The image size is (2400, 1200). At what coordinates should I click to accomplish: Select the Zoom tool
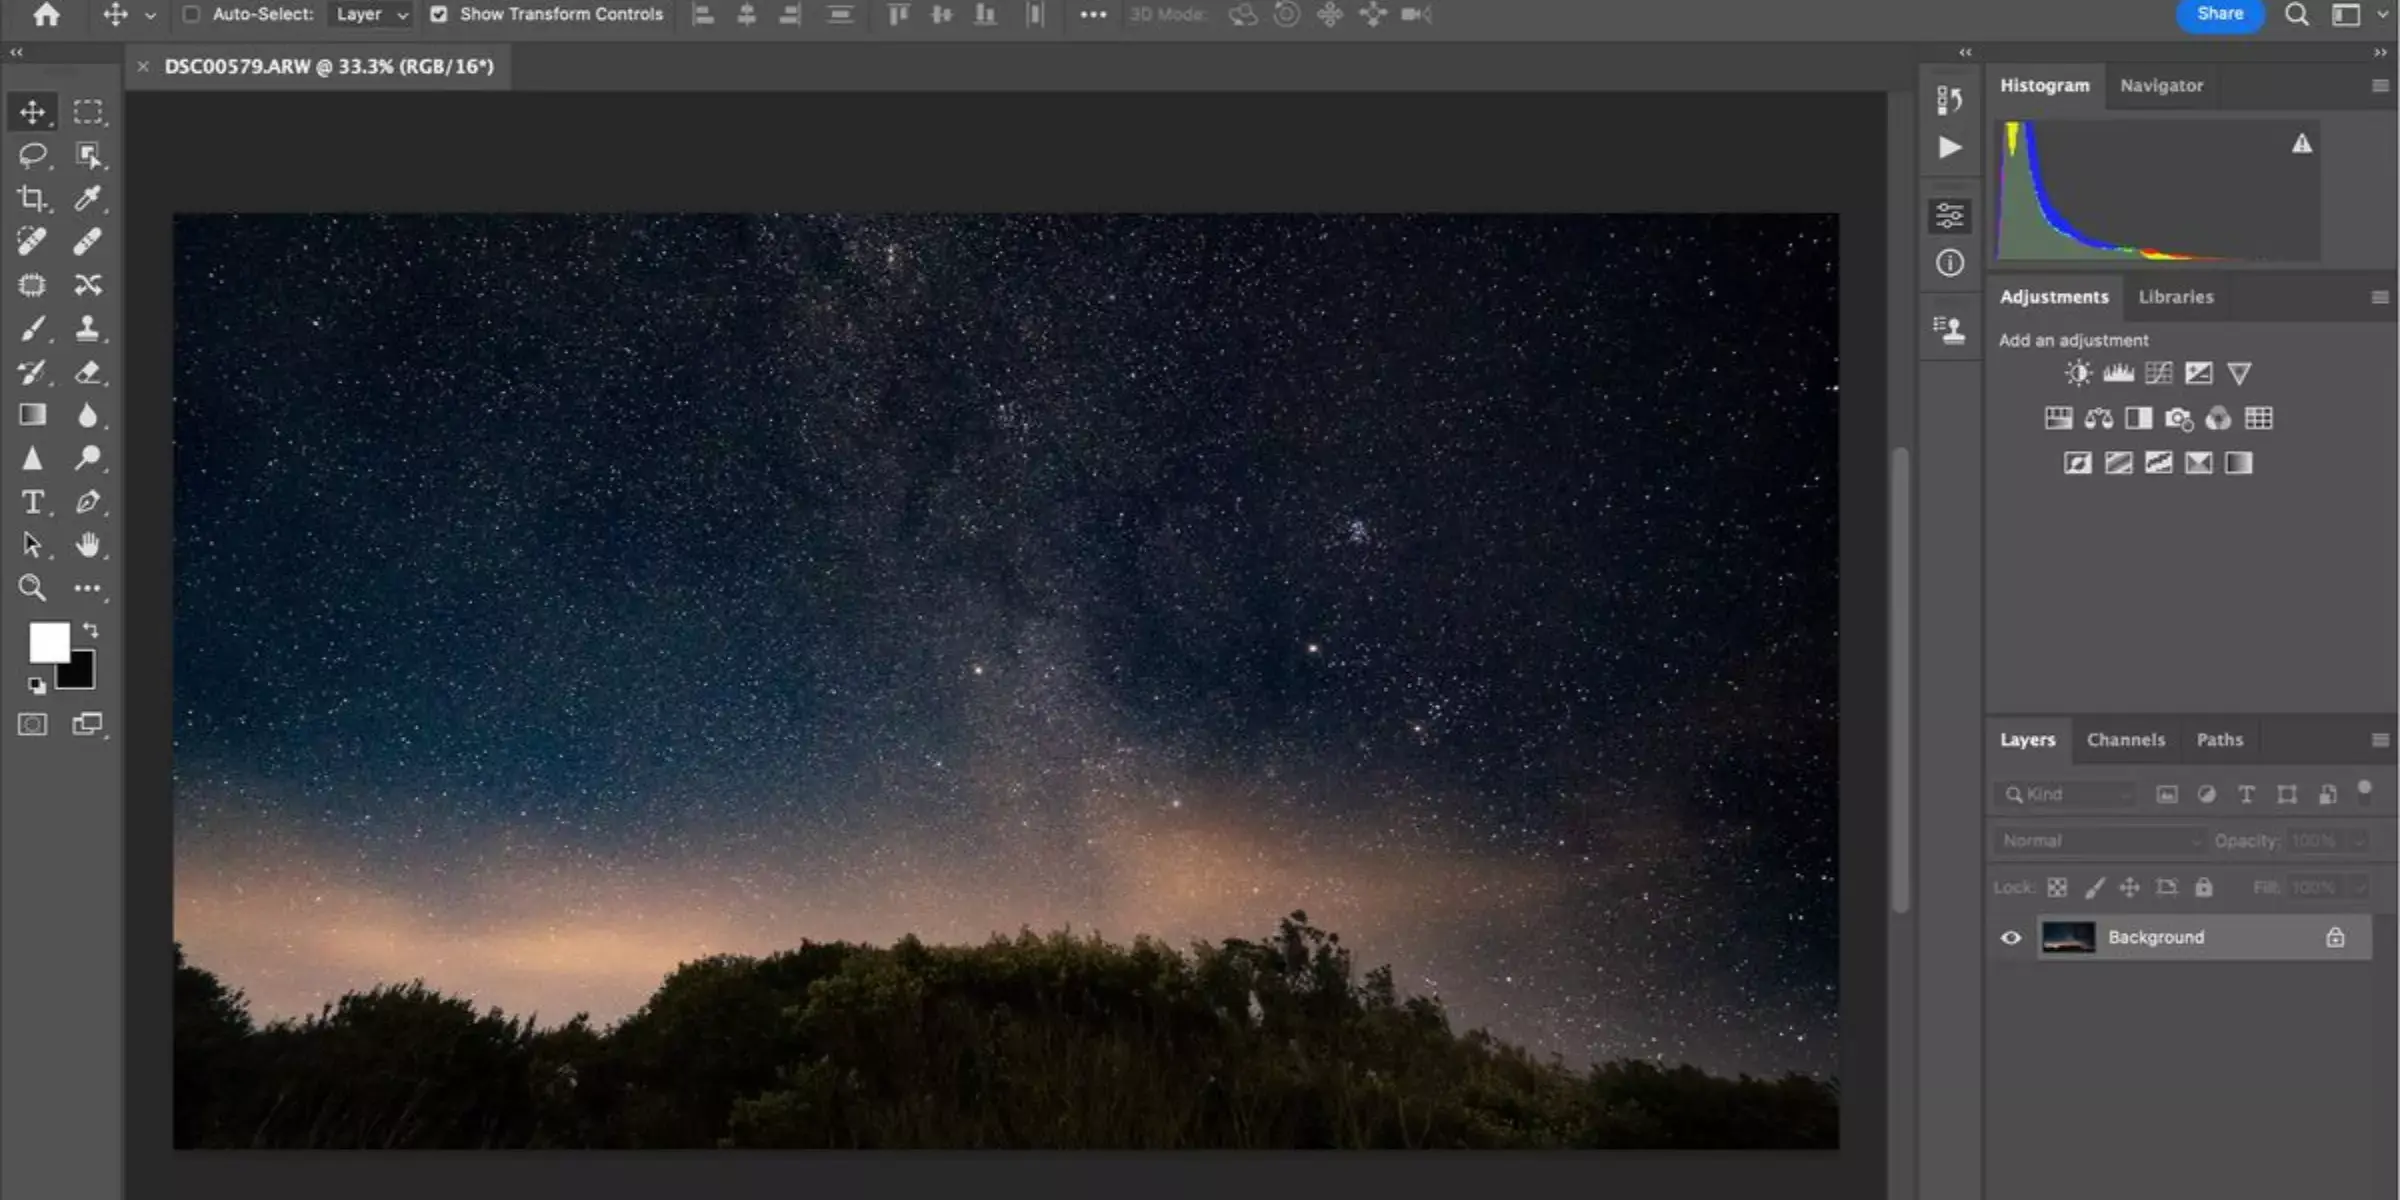click(x=32, y=588)
